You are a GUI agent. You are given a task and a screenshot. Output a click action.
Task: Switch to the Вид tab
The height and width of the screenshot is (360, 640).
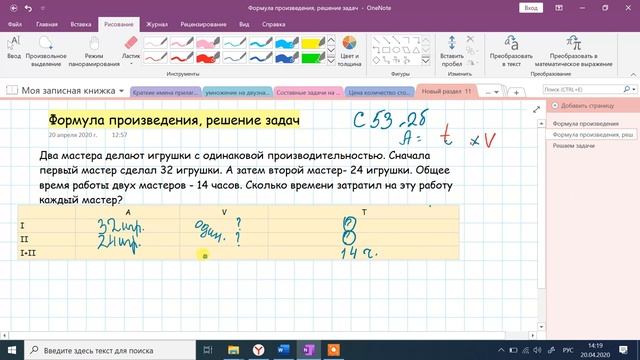tap(244, 24)
